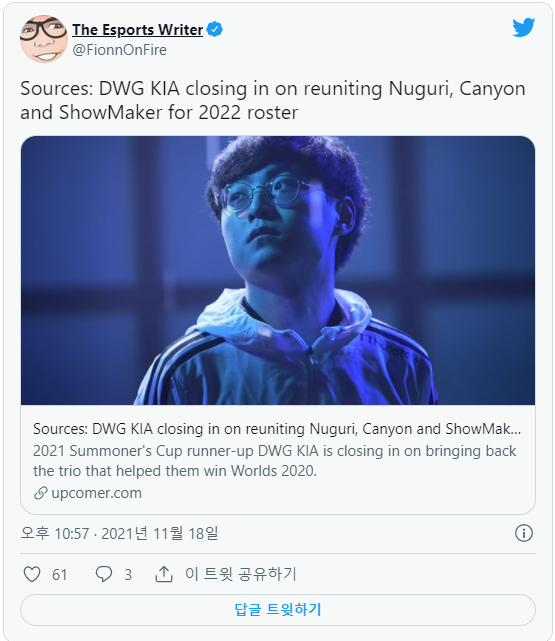Open The Esports Writer display name
This screenshot has width=555, height=641.
click(x=138, y=29)
